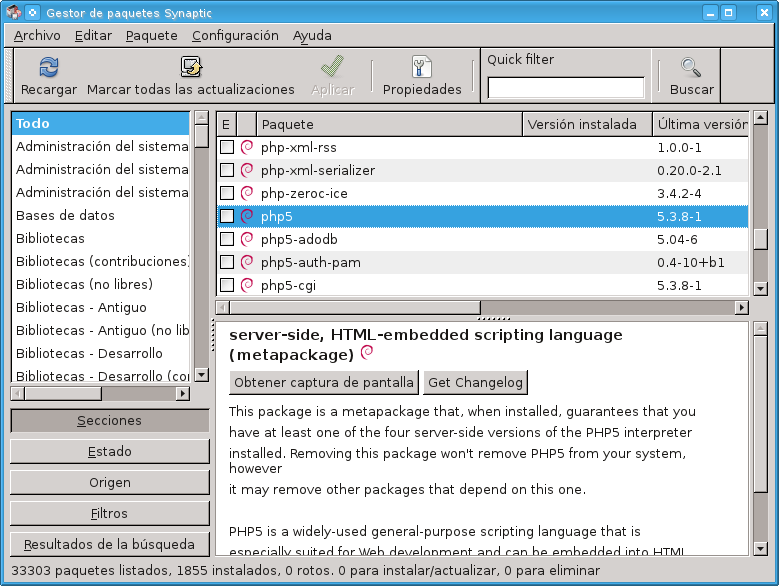Open the Editar menu
This screenshot has width=779, height=586.
click(93, 36)
